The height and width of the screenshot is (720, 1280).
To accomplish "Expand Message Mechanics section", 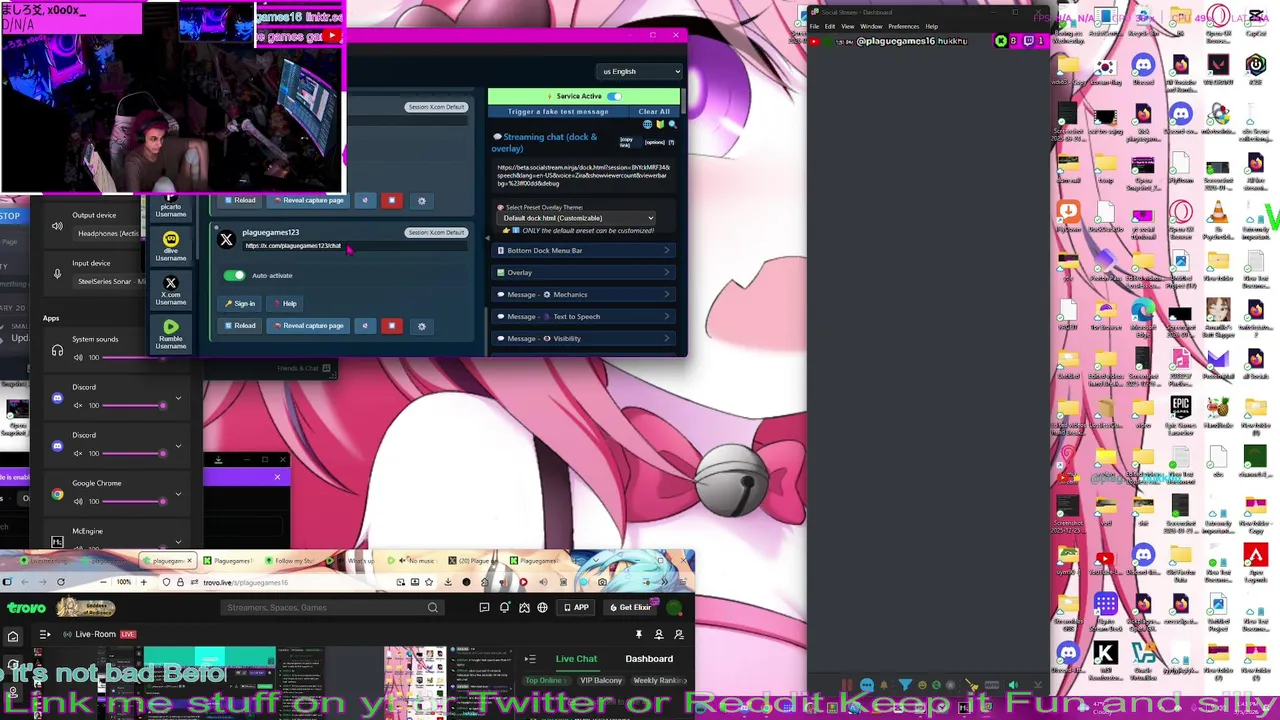I will pos(585,294).
